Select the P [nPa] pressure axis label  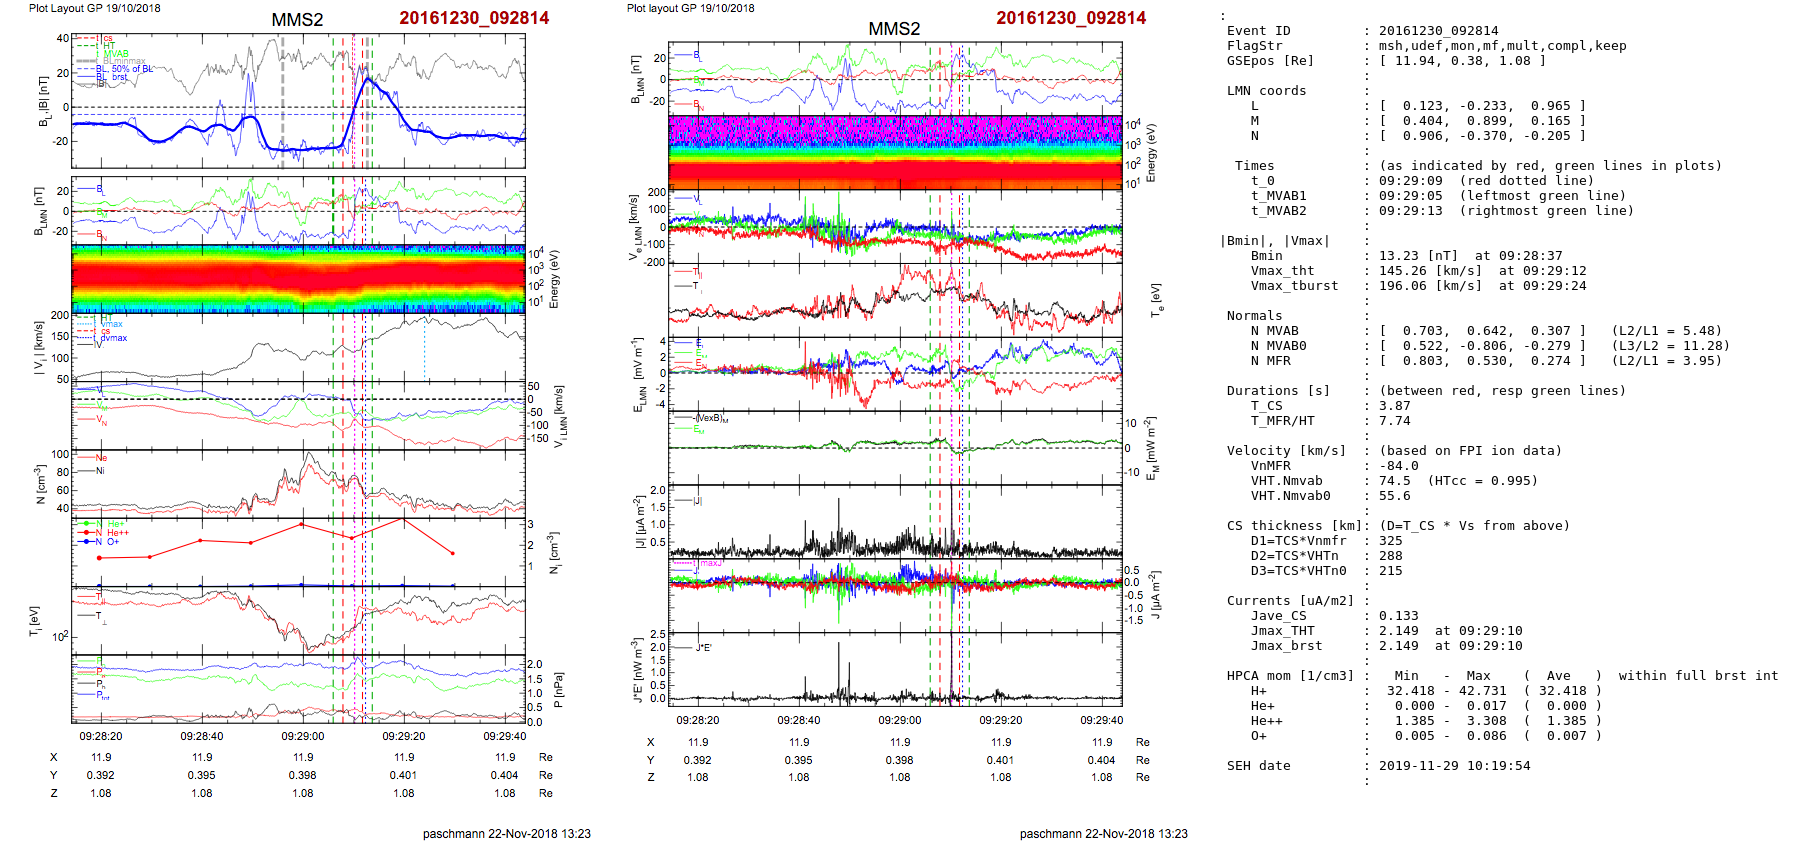coord(557,690)
